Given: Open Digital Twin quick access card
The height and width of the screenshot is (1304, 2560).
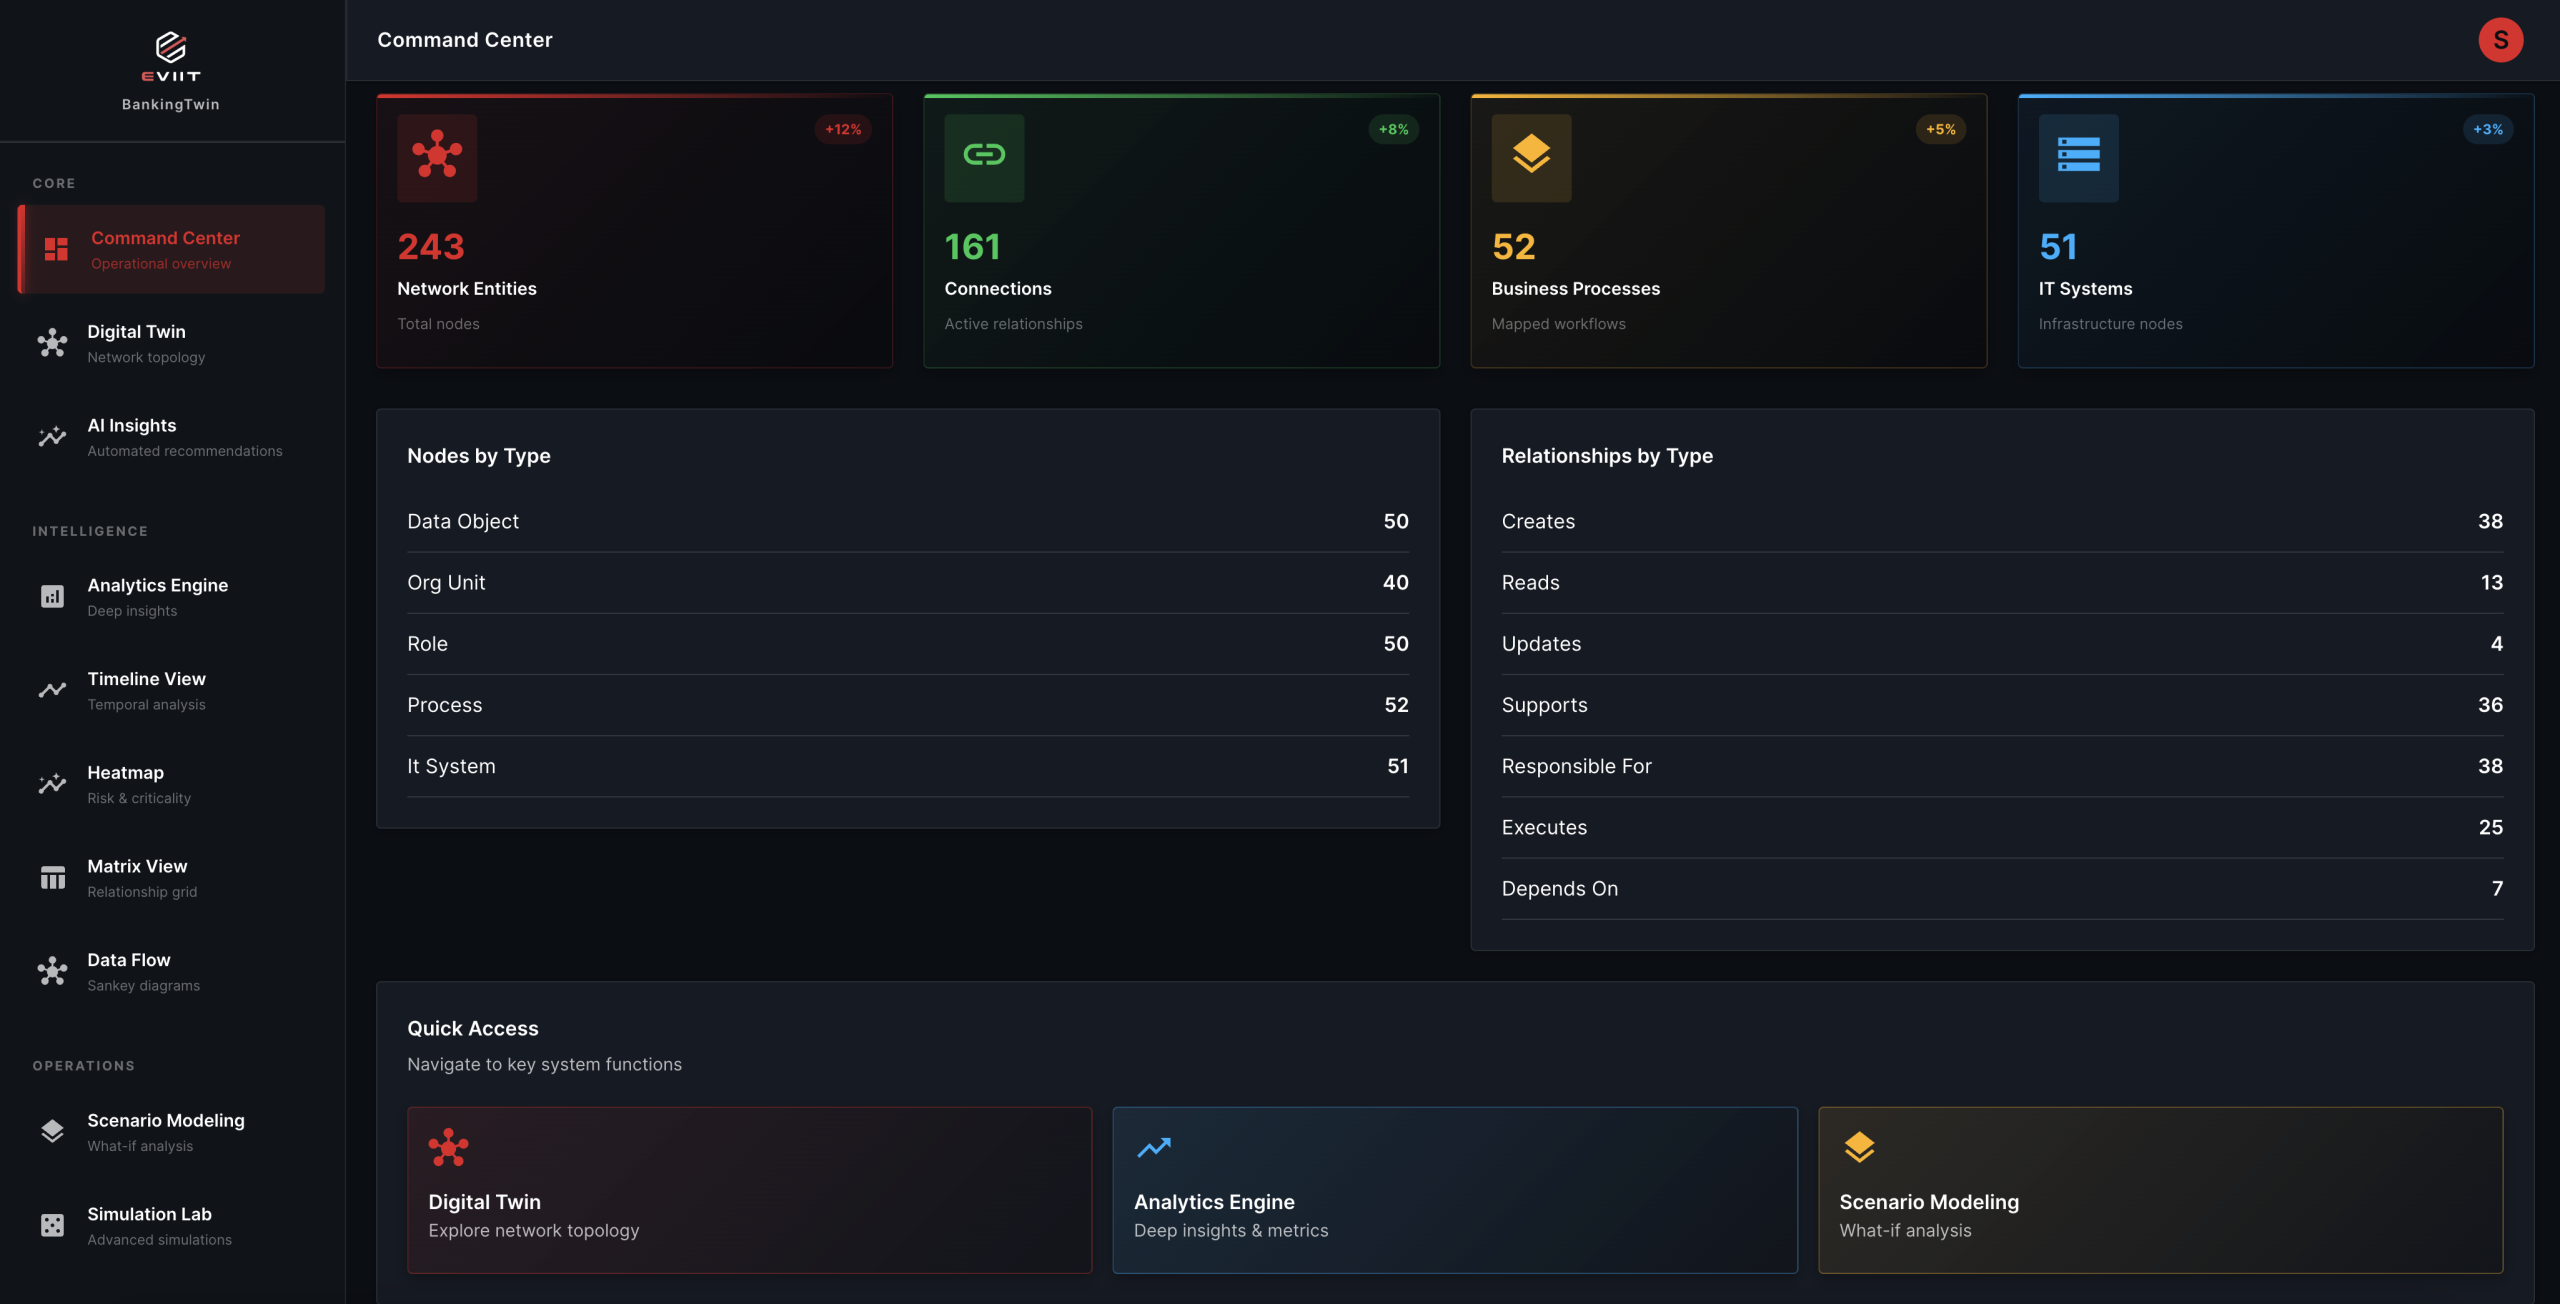Looking at the screenshot, I should pos(749,1189).
